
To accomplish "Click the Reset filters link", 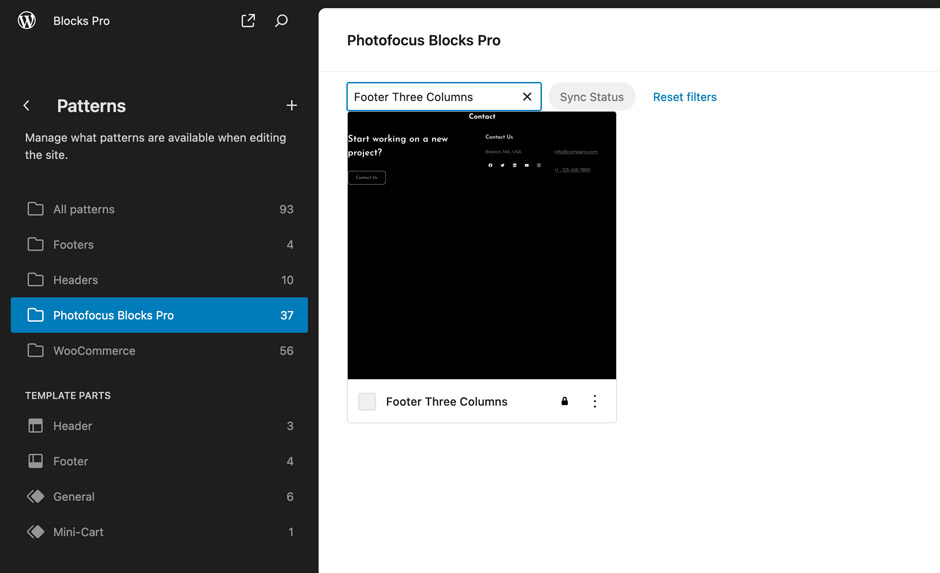I will (x=684, y=97).
